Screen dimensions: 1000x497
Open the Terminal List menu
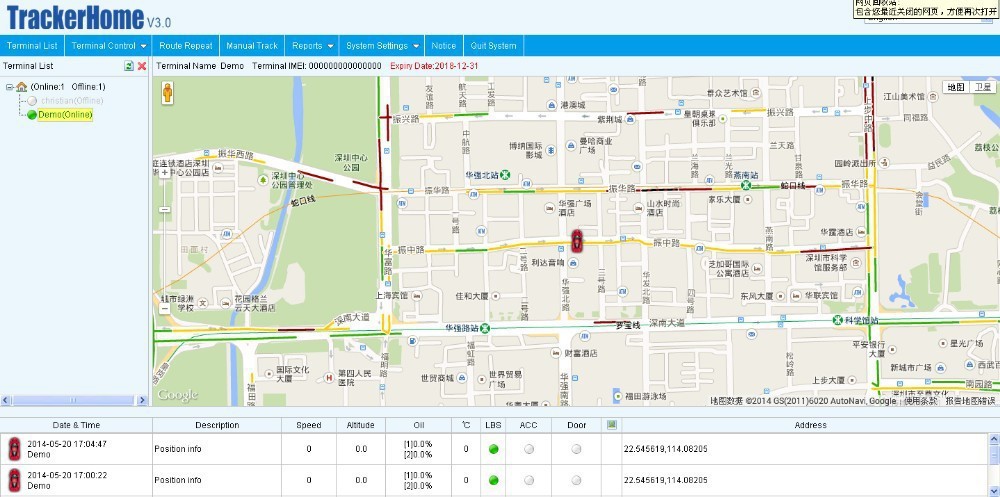pos(33,46)
